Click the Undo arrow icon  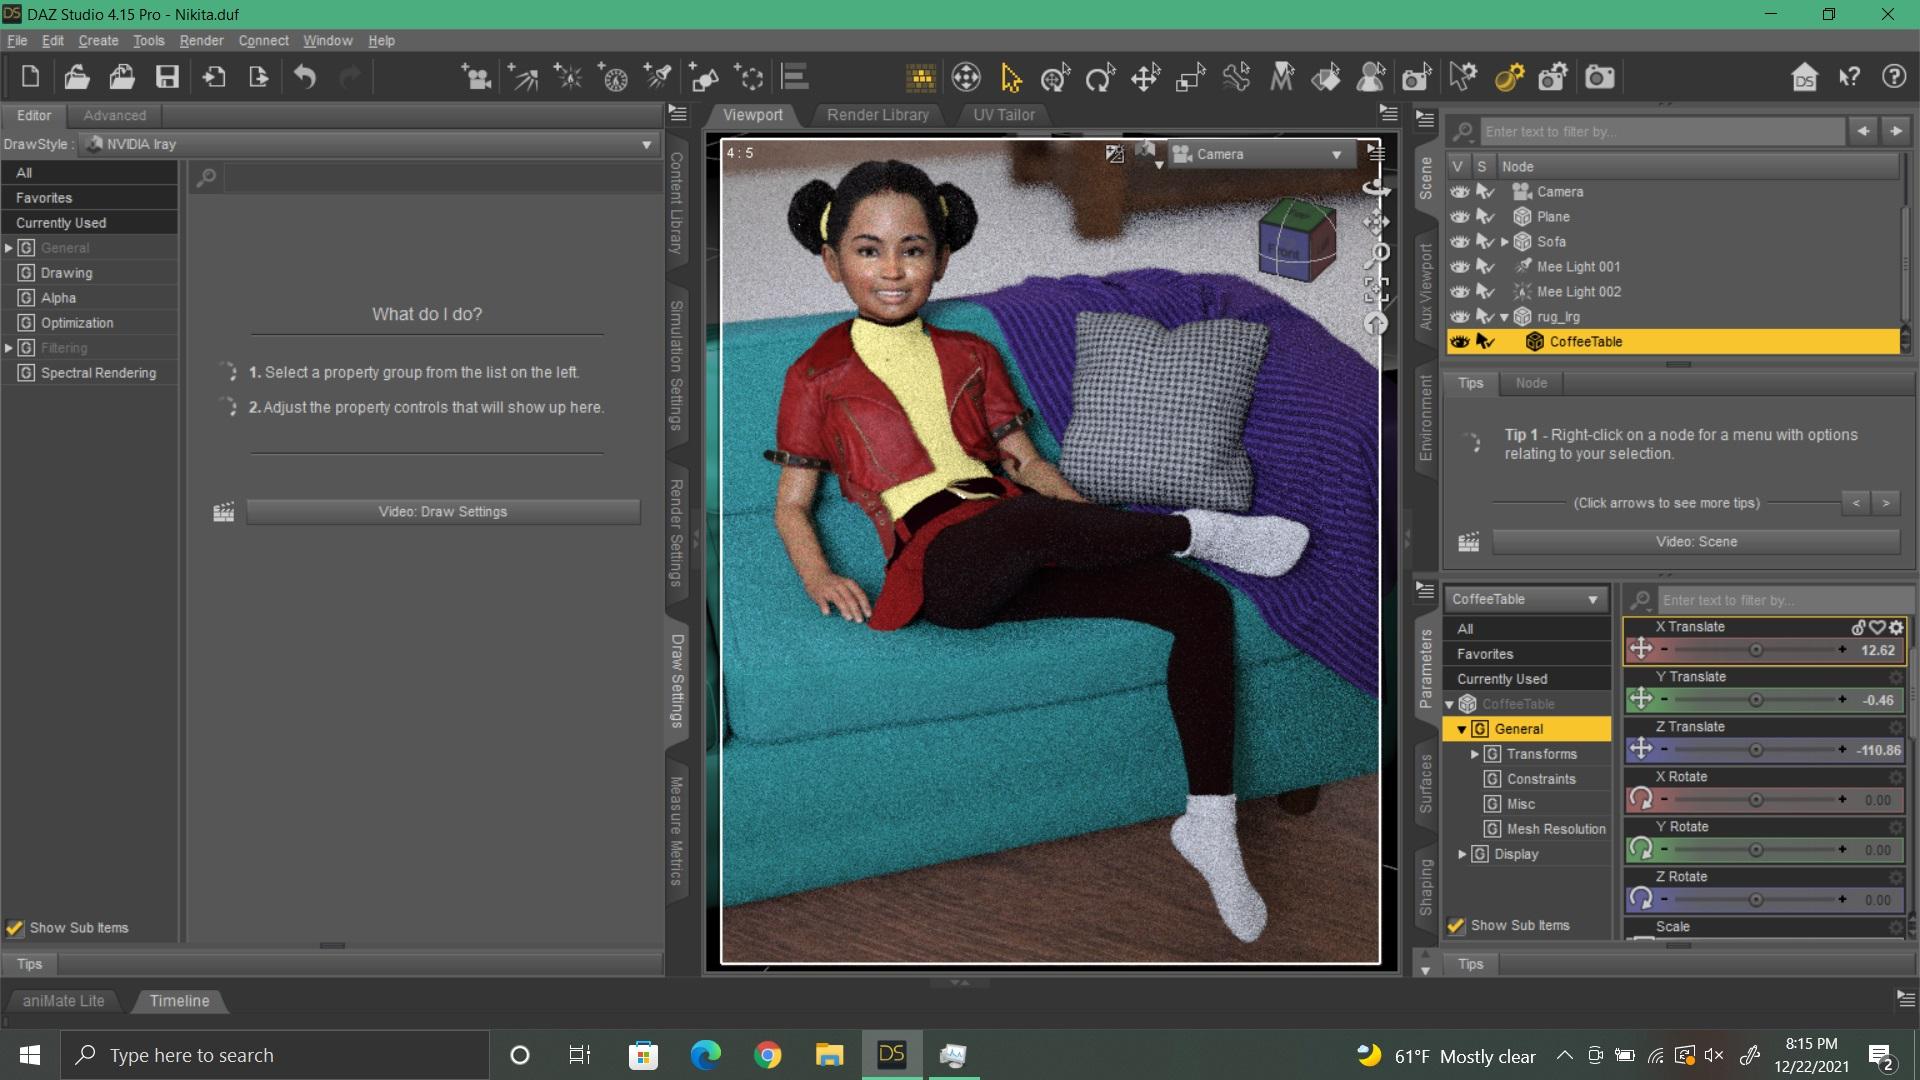pyautogui.click(x=305, y=77)
